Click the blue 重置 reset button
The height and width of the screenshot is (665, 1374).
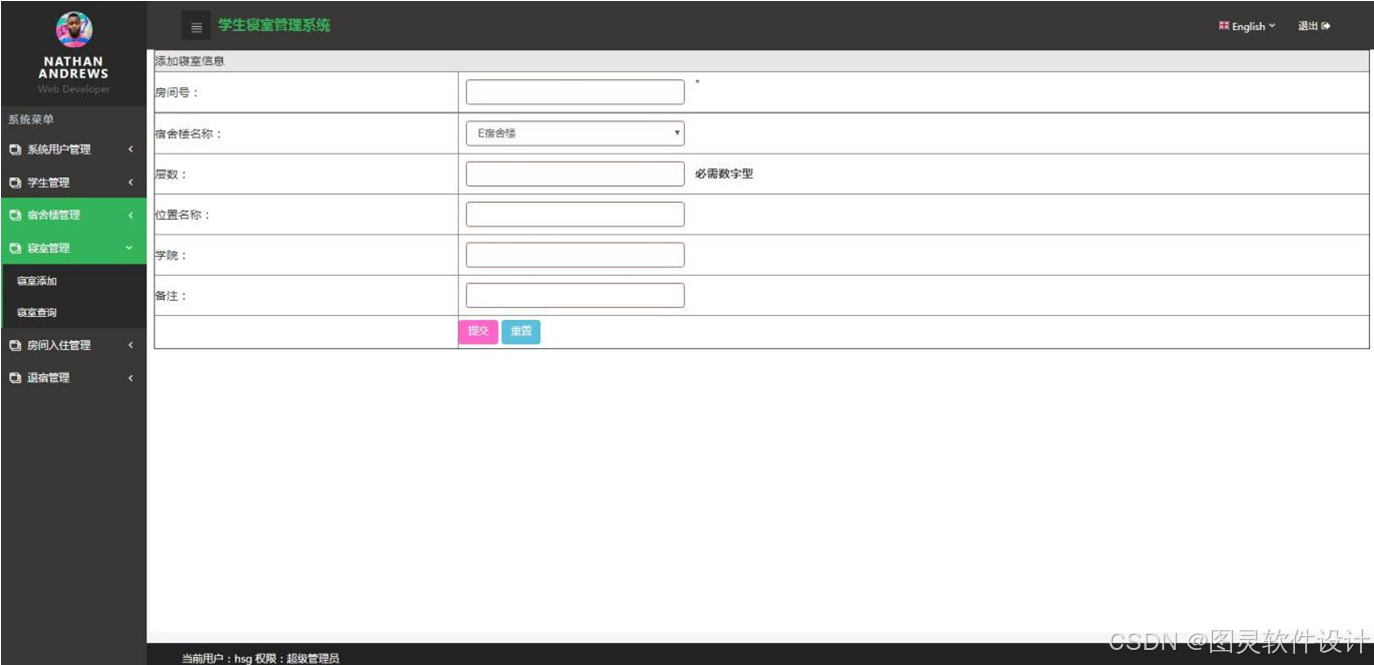point(521,332)
